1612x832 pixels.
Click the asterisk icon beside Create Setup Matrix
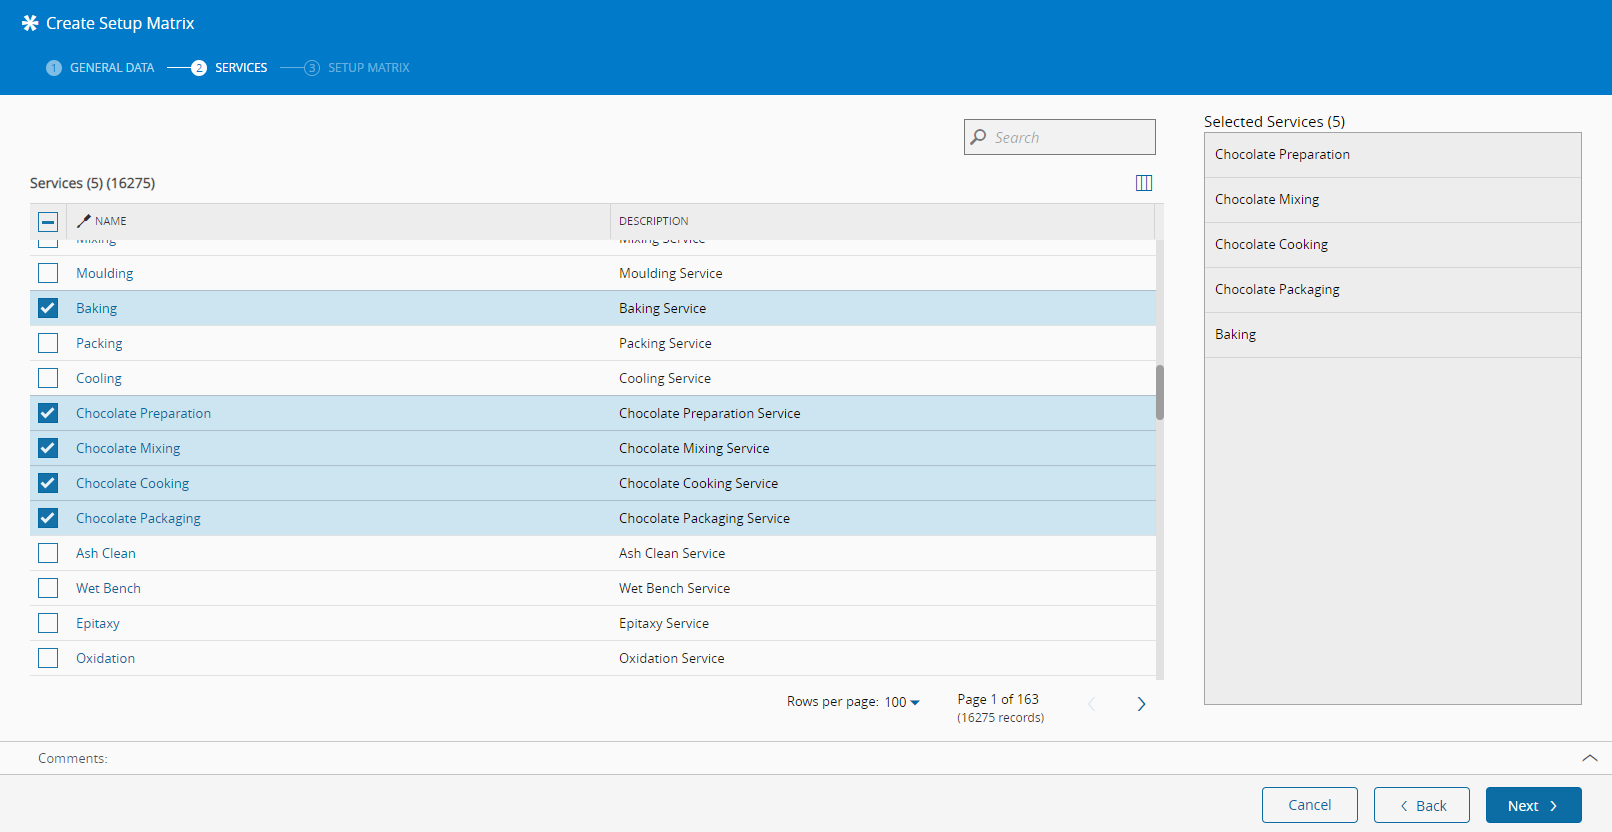[x=30, y=23]
